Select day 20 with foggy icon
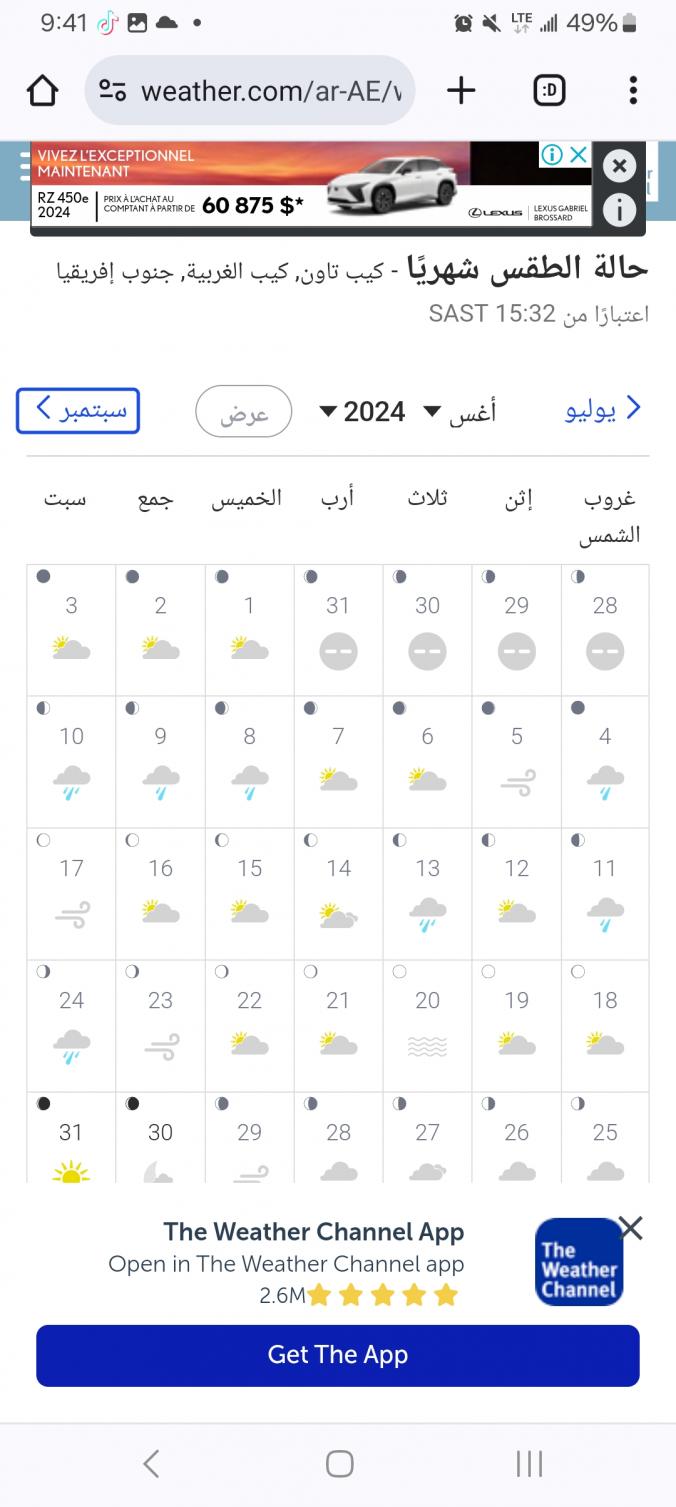 pyautogui.click(x=427, y=1025)
